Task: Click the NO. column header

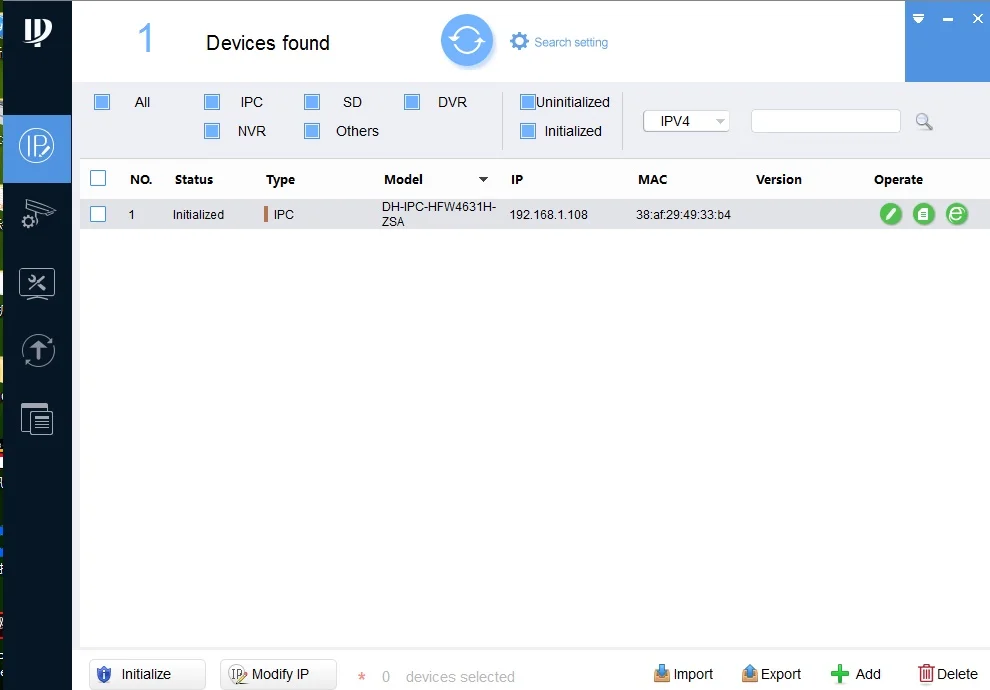Action: point(141,179)
